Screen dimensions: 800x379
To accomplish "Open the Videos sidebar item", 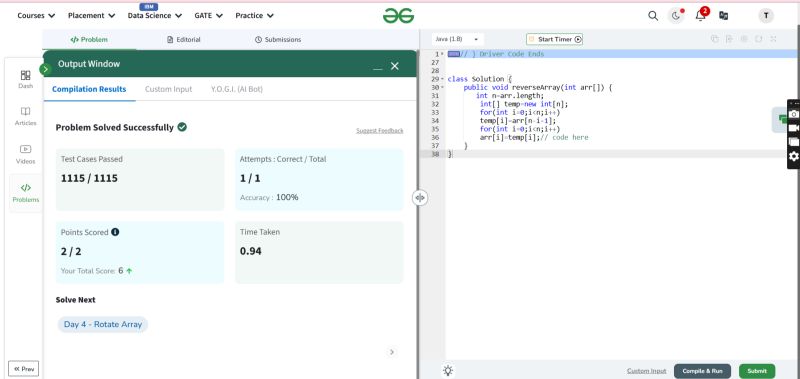I will click(26, 155).
